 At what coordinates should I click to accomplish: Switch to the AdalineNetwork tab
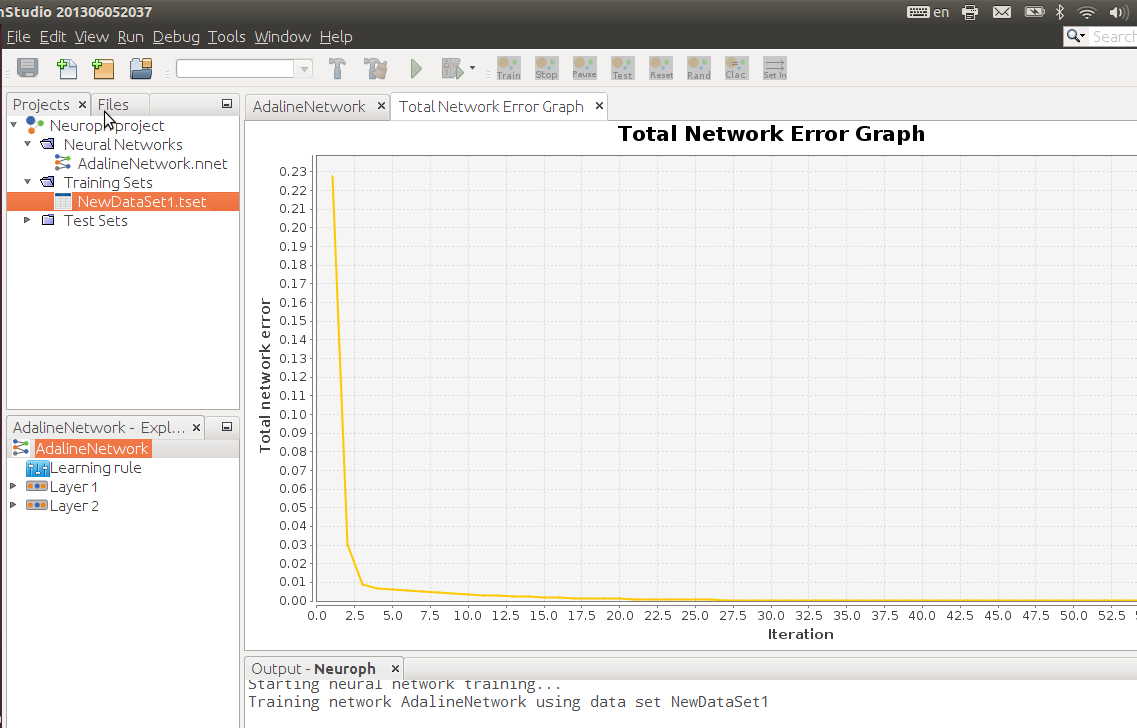click(x=308, y=106)
